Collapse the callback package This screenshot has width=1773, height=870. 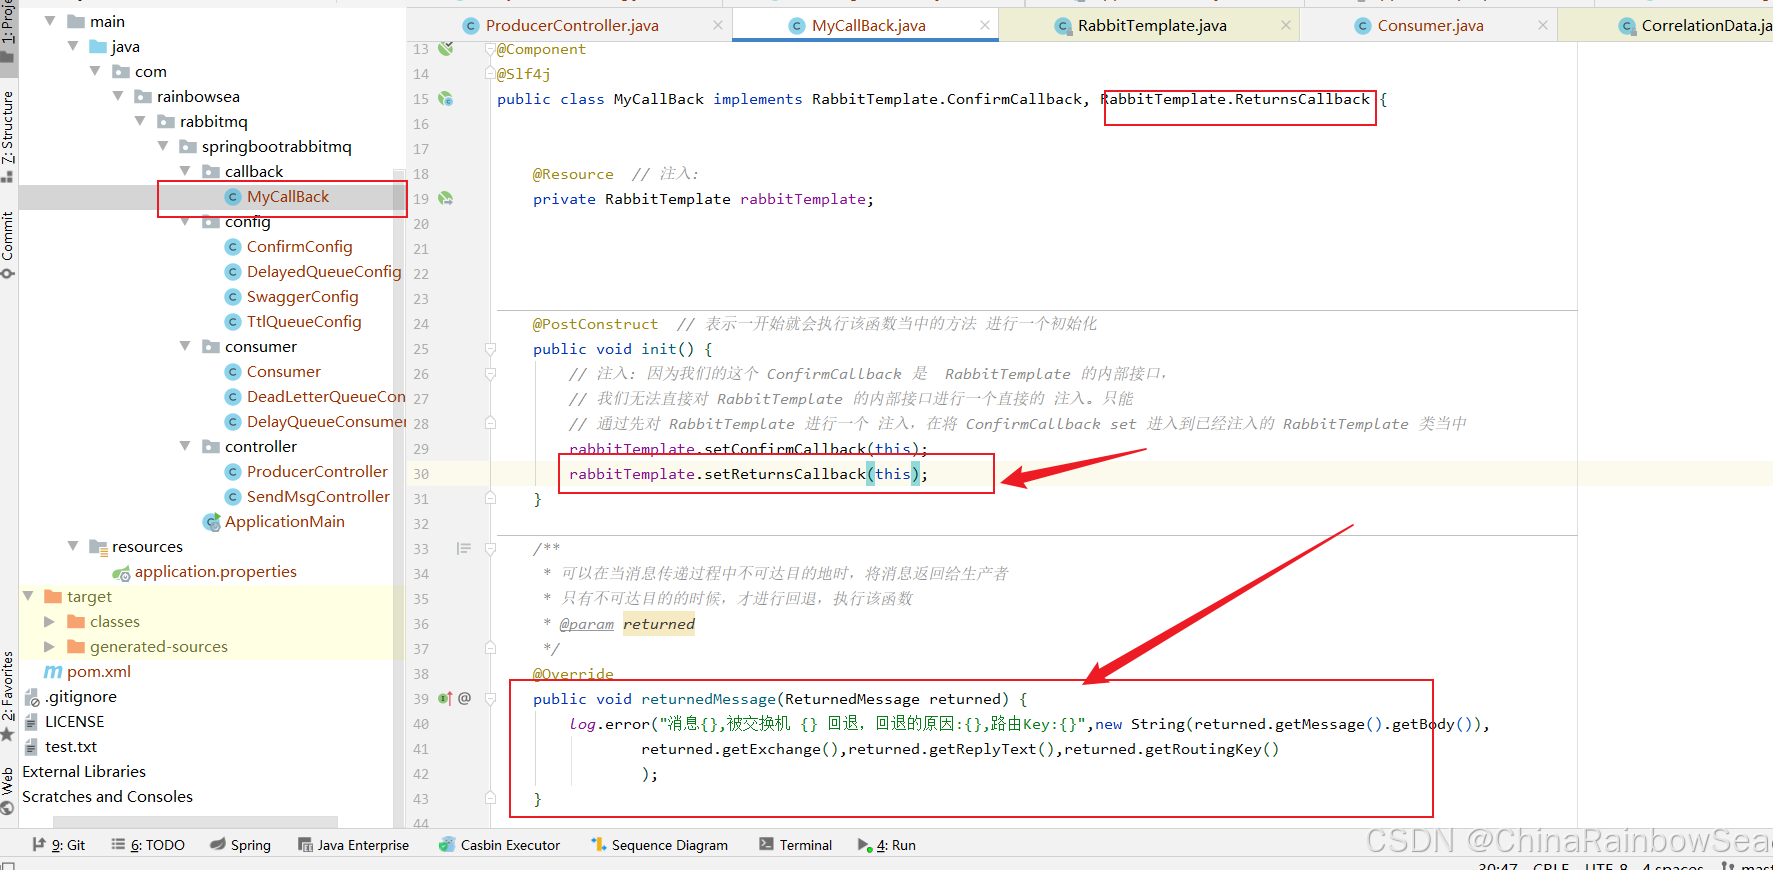(x=185, y=171)
